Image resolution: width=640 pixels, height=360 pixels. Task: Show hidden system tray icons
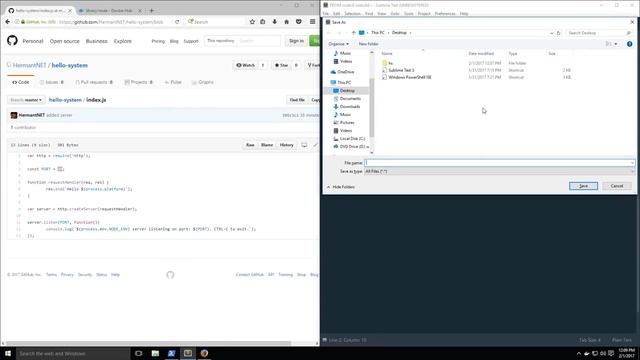[x=579, y=353]
